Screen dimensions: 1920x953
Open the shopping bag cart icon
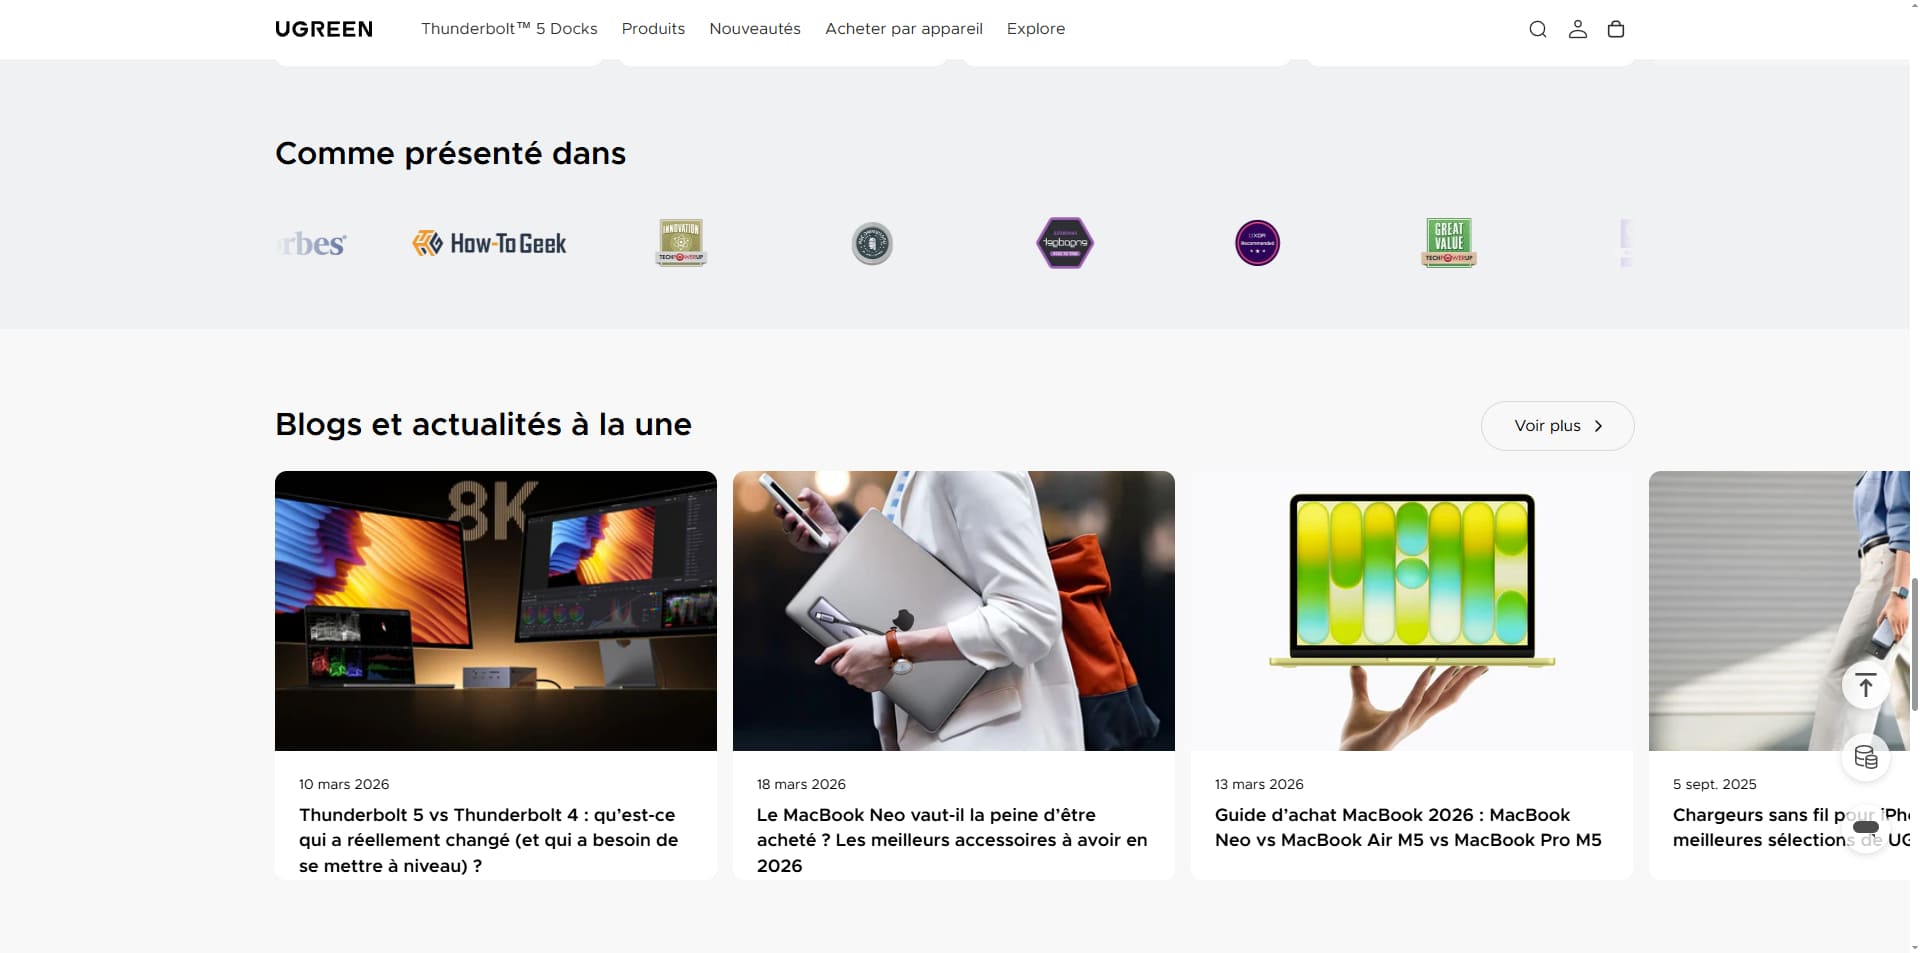(x=1615, y=29)
